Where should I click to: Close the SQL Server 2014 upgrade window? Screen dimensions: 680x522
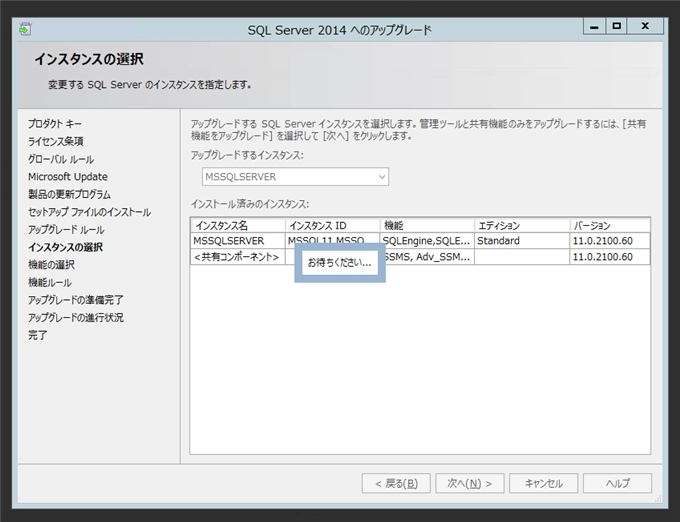pos(645,26)
